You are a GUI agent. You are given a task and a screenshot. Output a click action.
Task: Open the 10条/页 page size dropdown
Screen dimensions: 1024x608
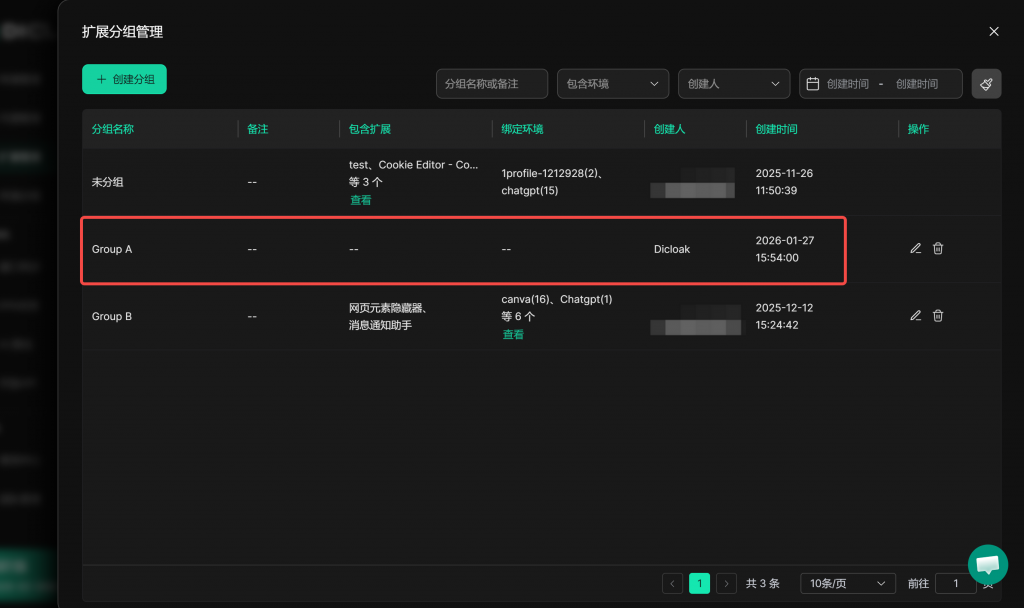tap(847, 583)
